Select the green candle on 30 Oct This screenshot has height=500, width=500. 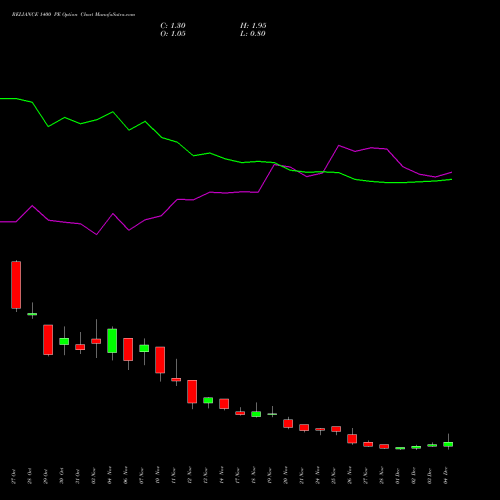pos(64,341)
